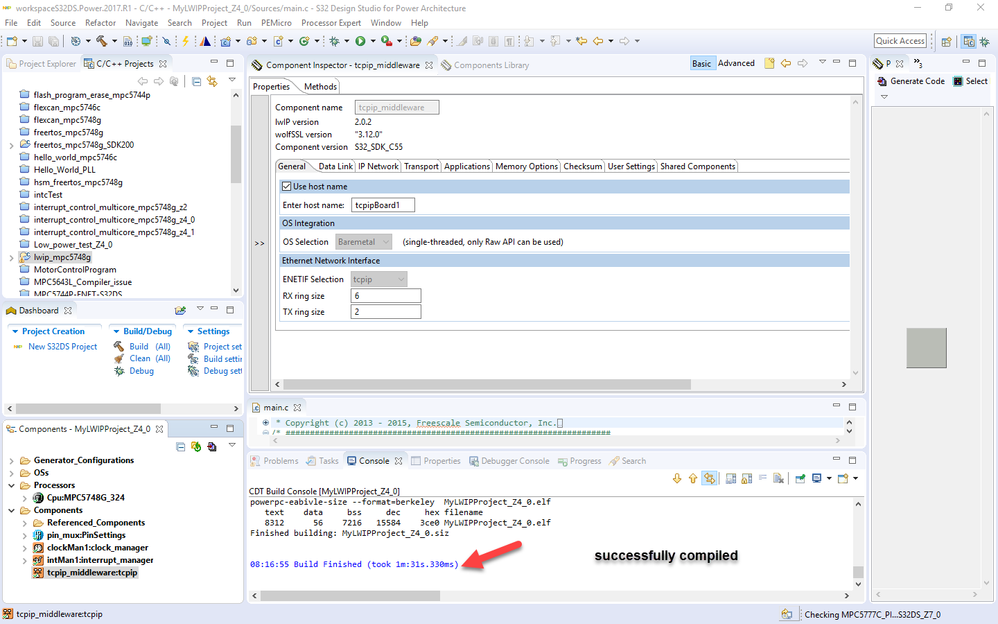
Task: Click the Quick Access field
Action: [x=900, y=41]
